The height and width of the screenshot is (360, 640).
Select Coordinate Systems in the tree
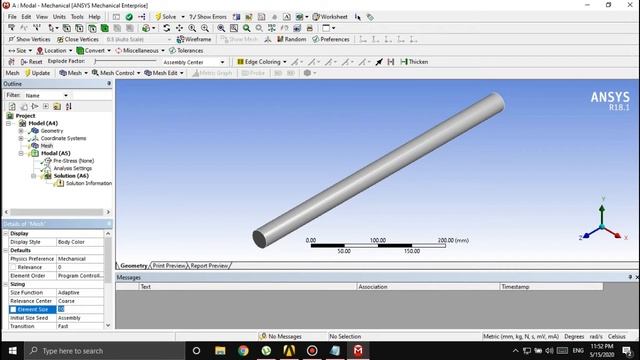[63, 138]
